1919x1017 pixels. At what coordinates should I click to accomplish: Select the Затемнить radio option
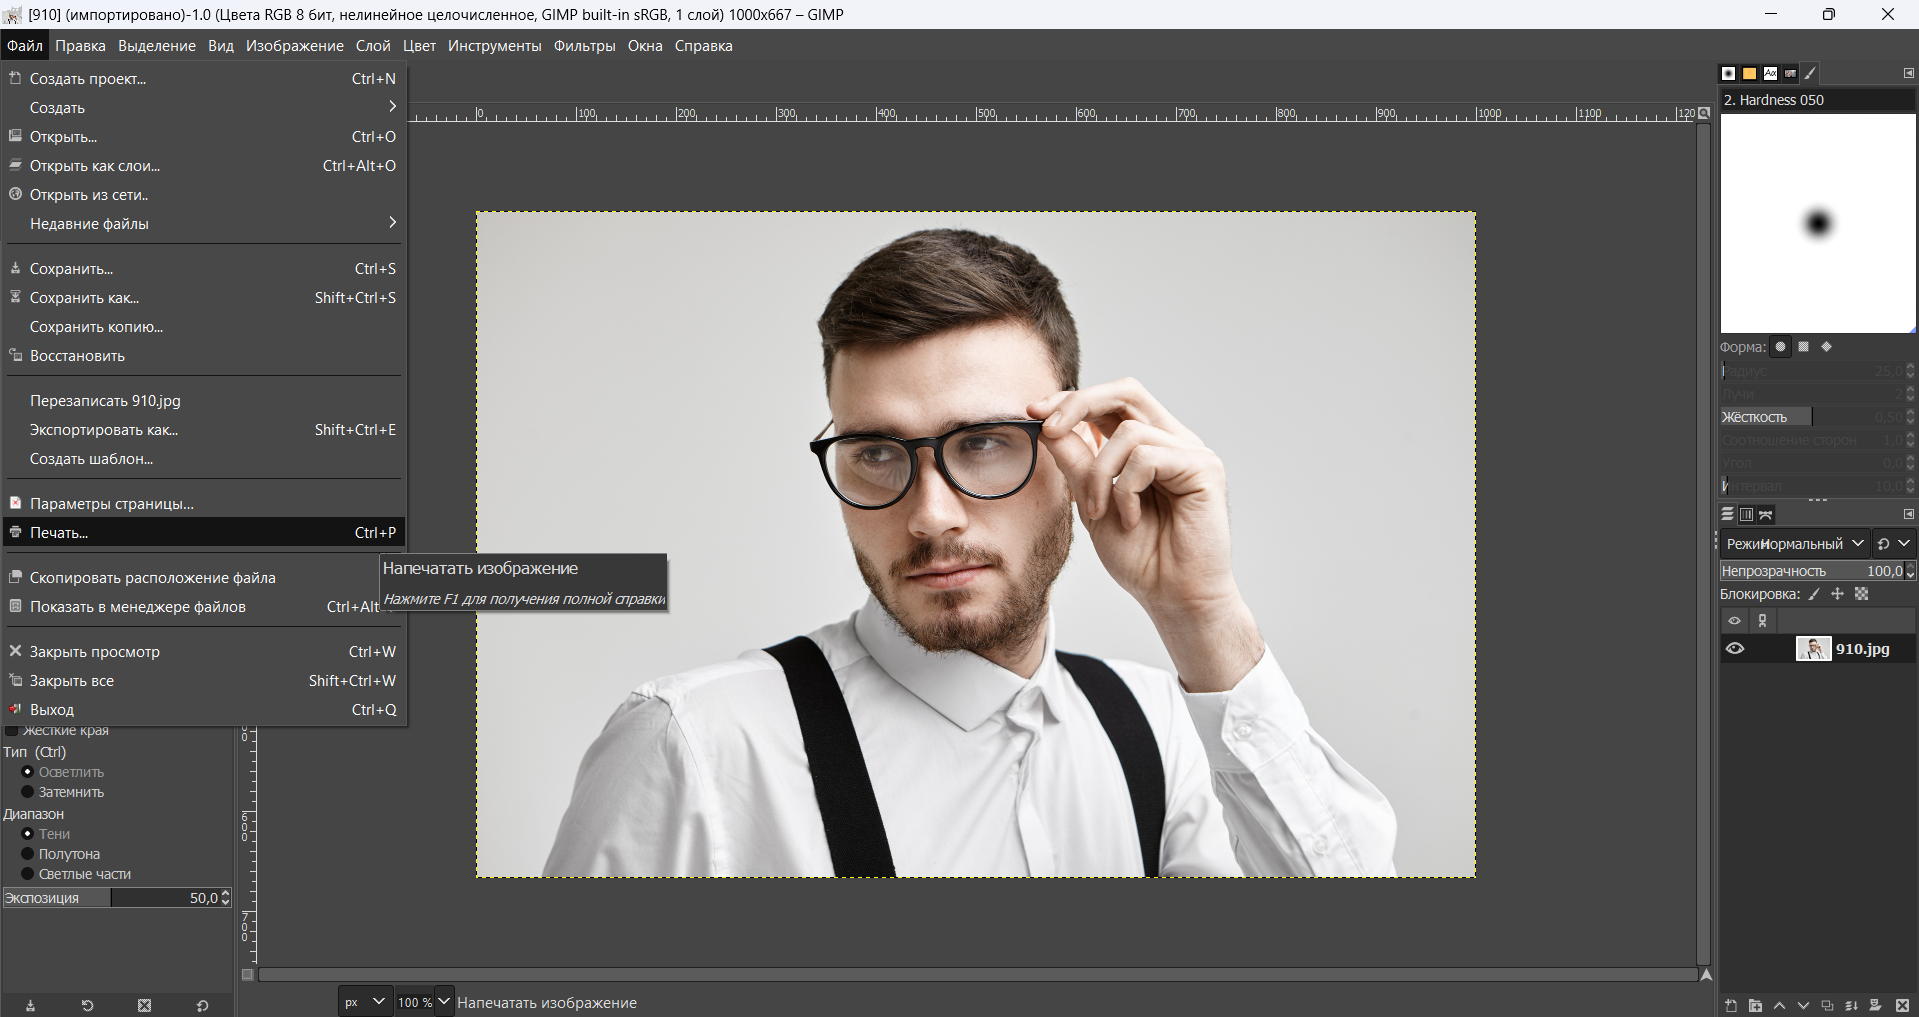[28, 792]
